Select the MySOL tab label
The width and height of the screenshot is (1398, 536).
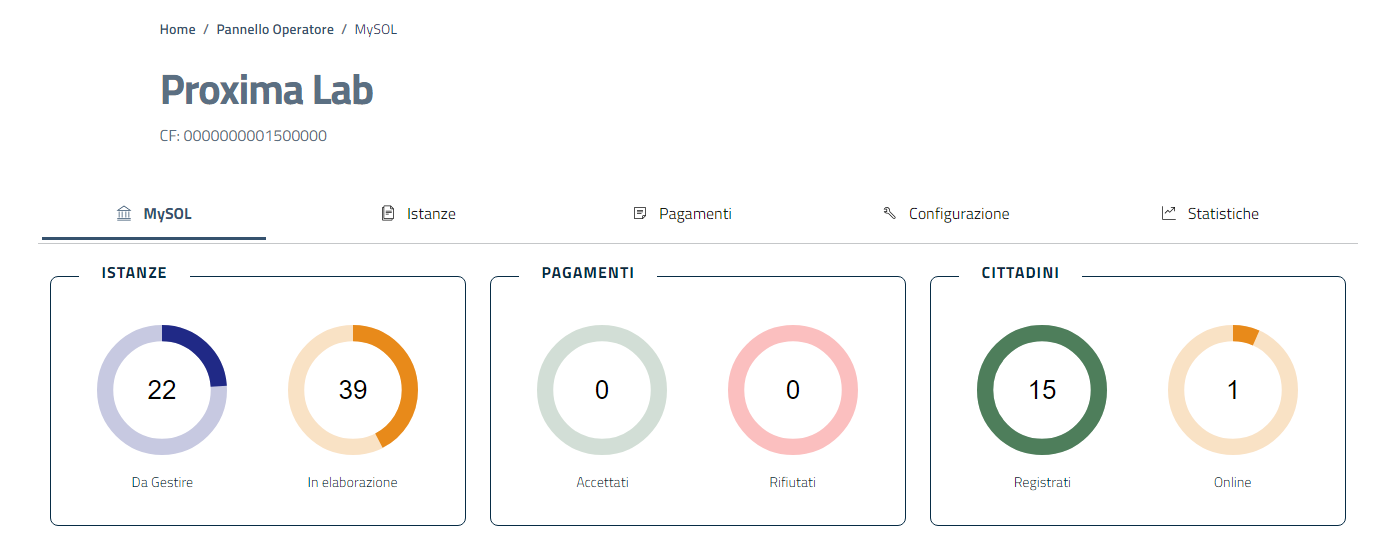(x=167, y=214)
